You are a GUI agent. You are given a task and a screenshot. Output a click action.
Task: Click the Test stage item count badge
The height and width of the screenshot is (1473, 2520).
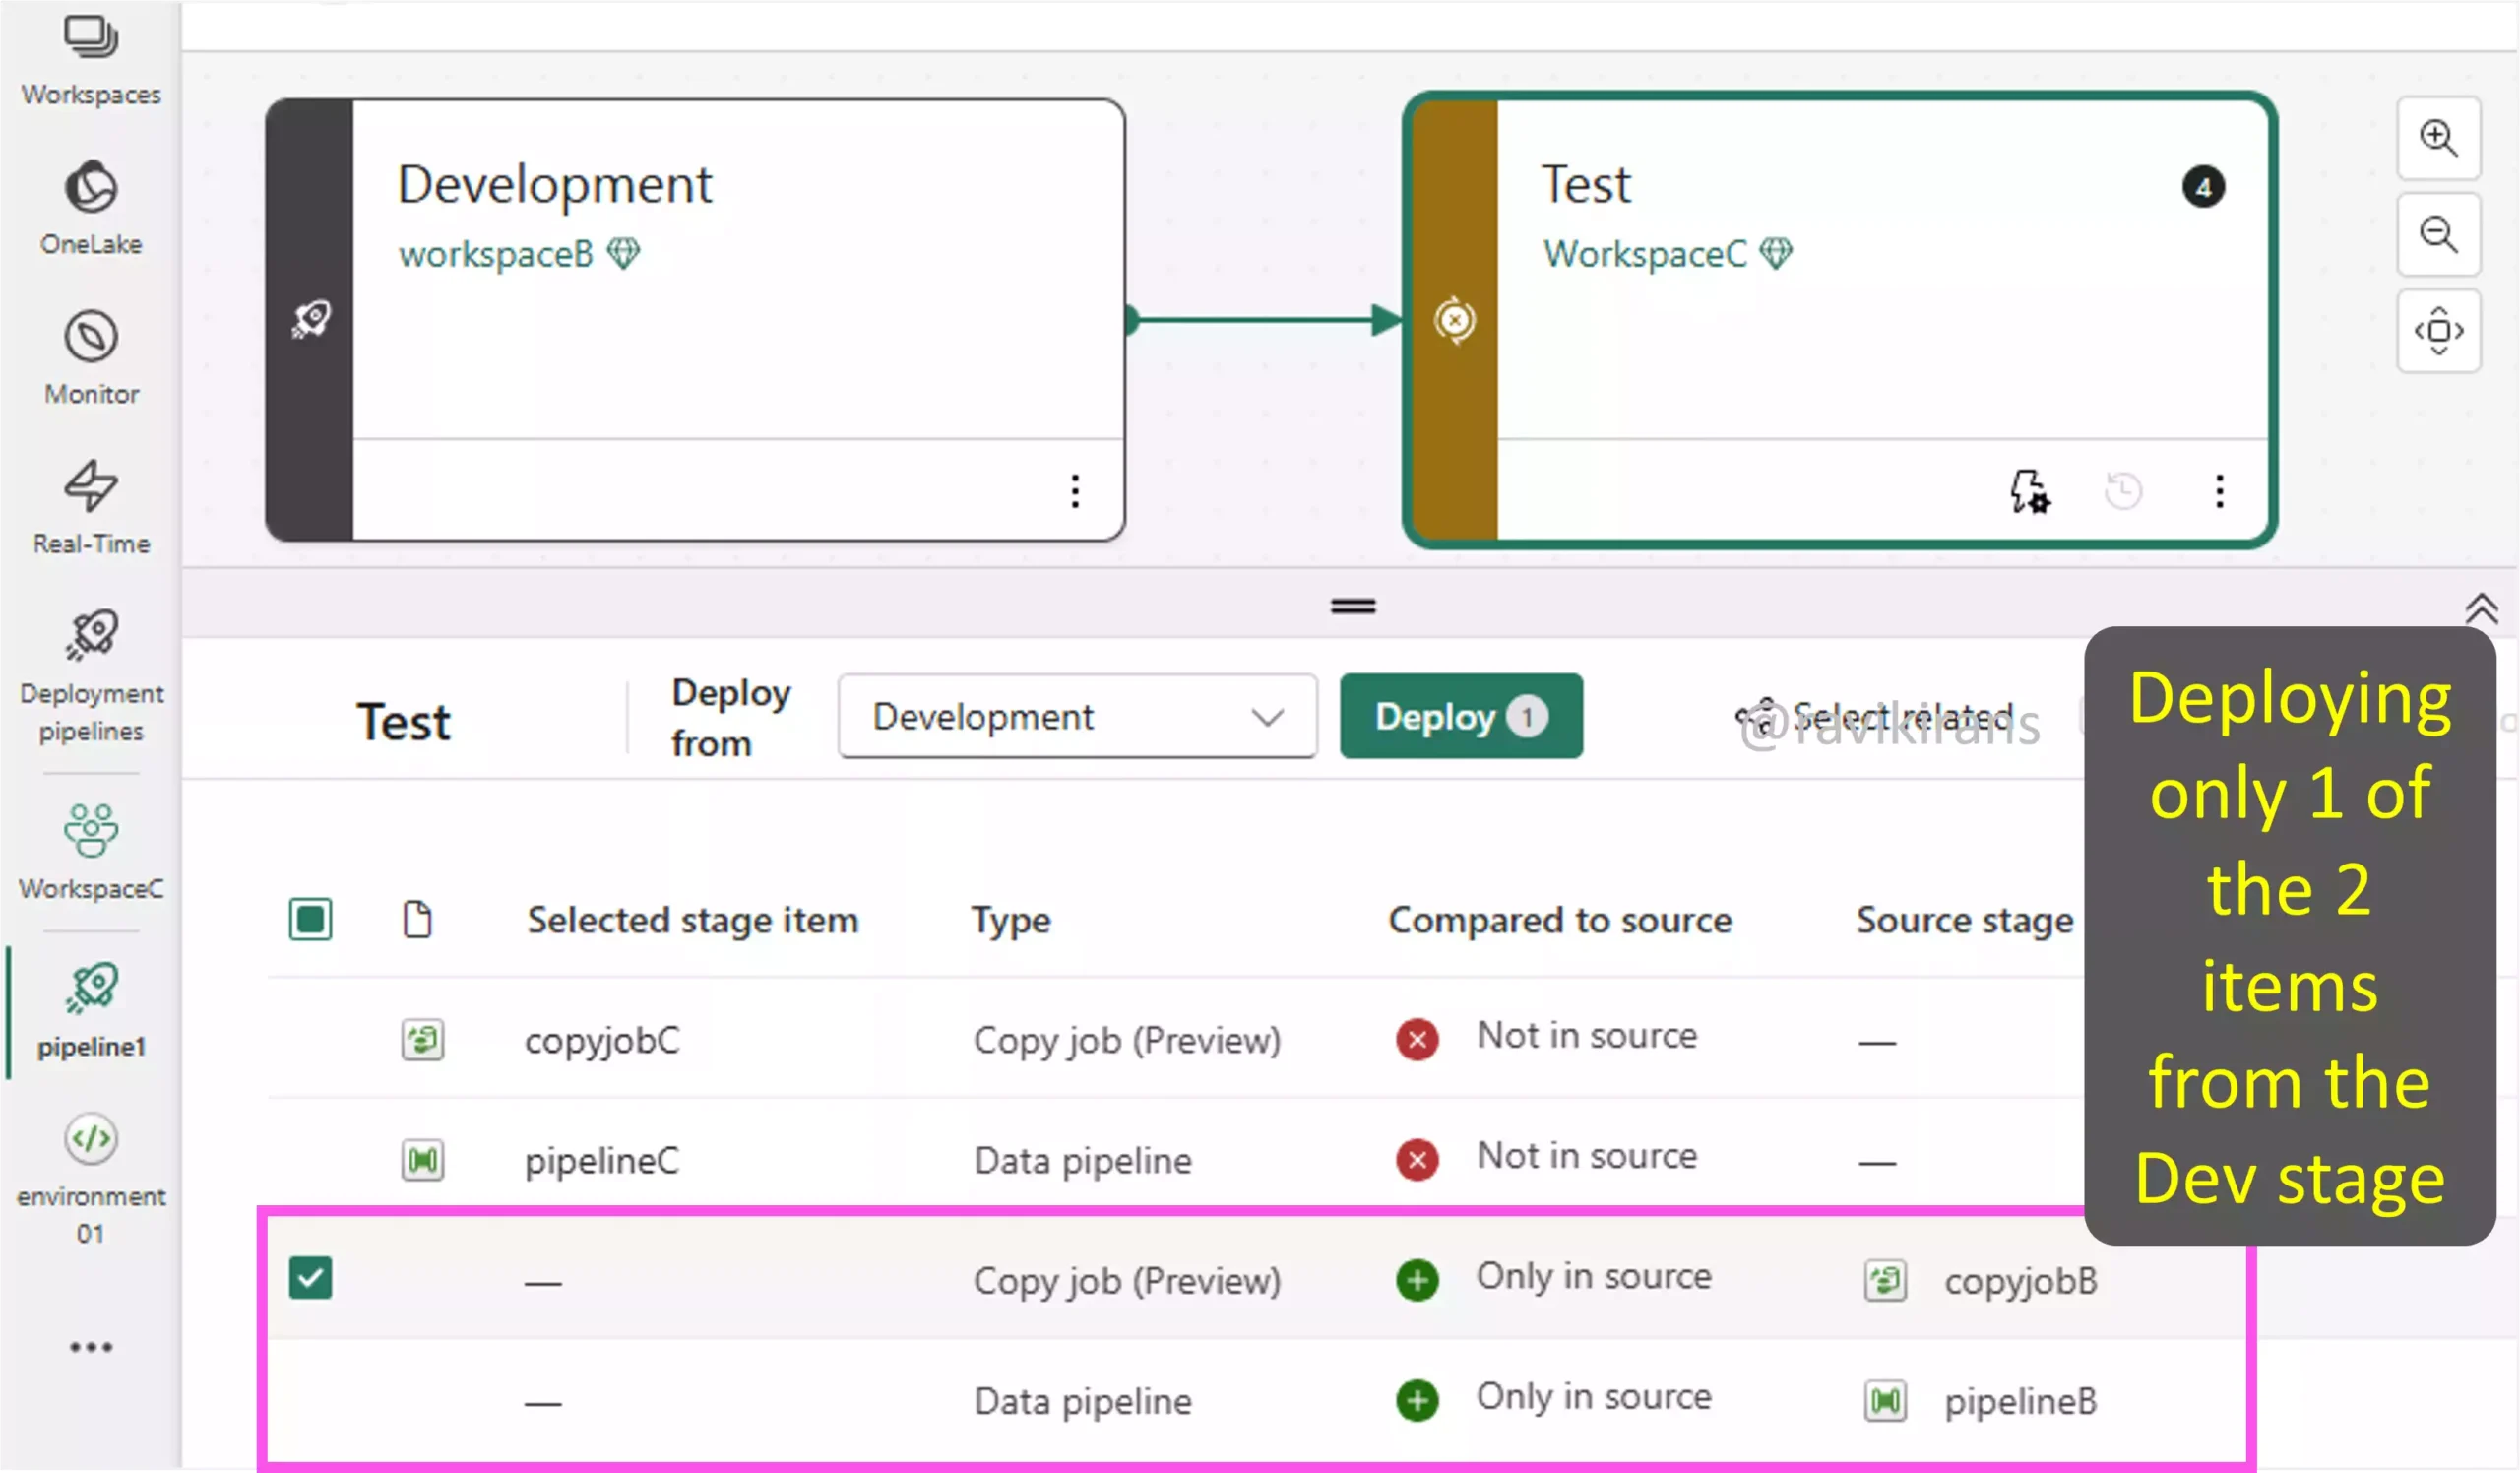click(x=2203, y=187)
